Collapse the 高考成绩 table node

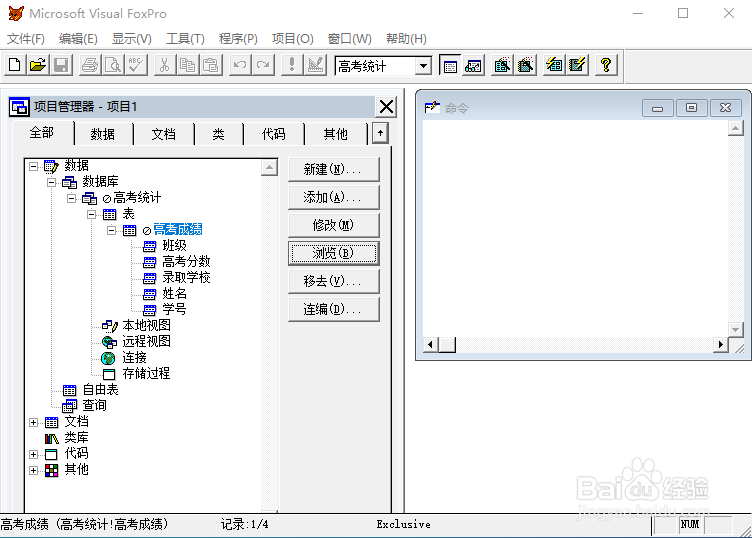(111, 230)
